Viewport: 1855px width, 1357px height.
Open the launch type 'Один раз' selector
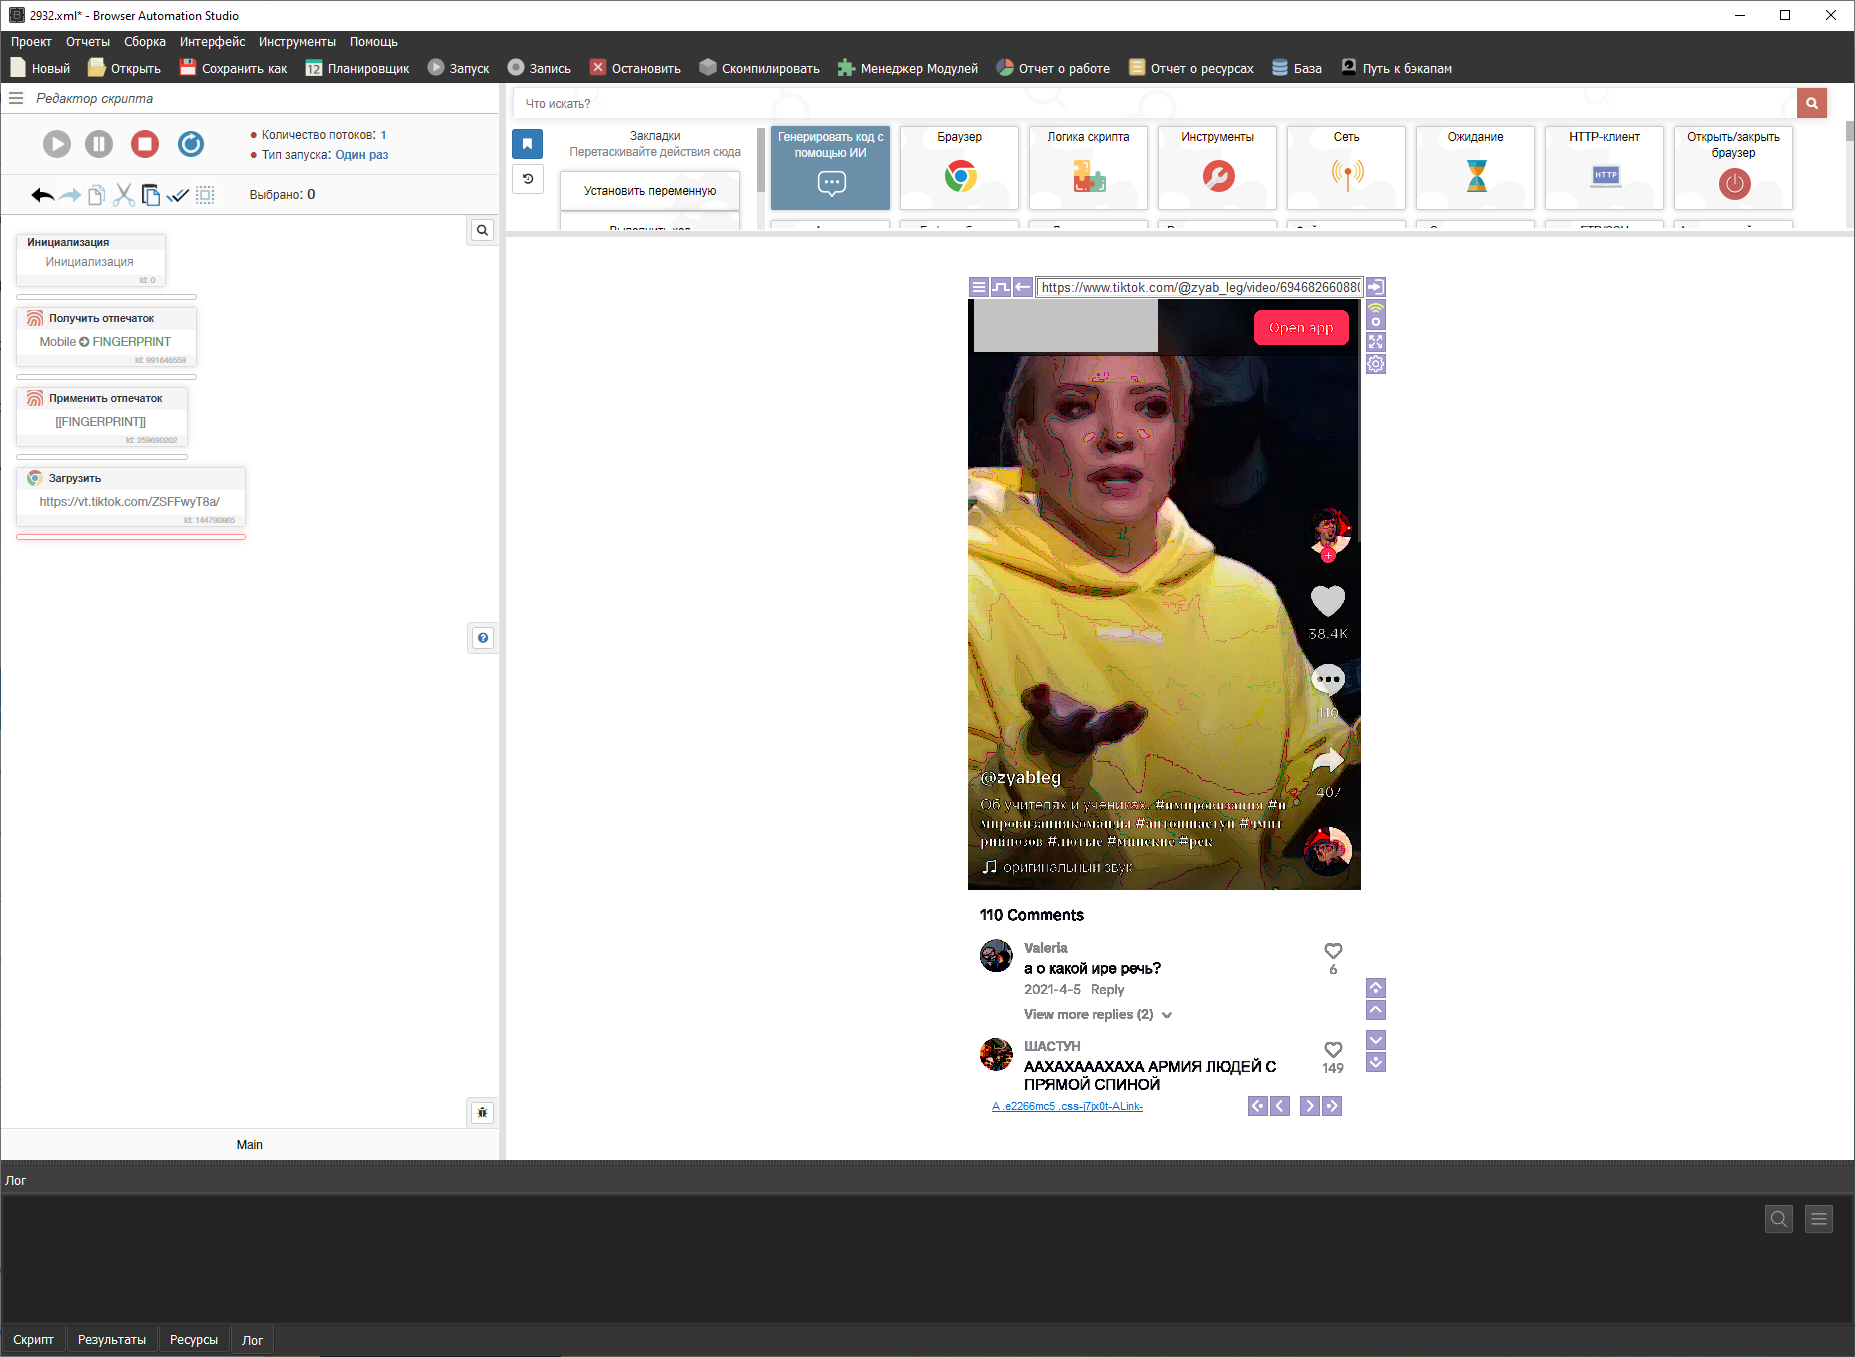pyautogui.click(x=361, y=155)
